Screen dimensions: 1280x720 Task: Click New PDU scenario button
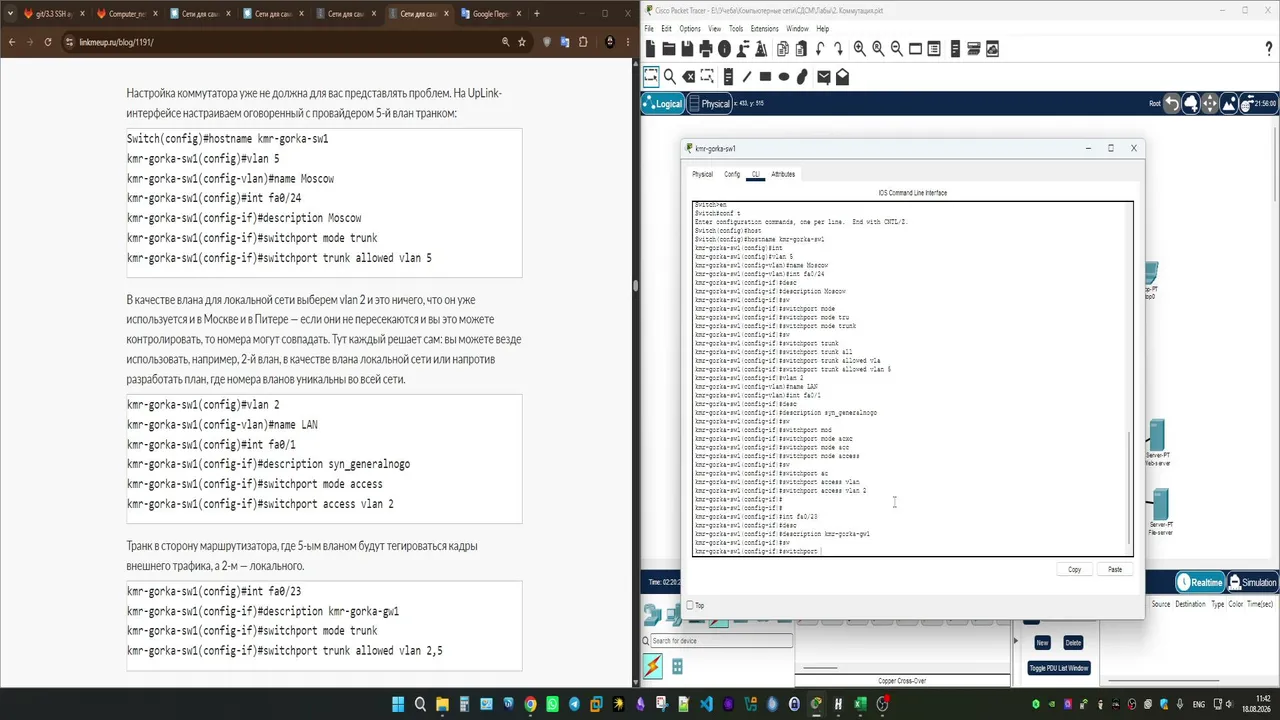point(1042,643)
